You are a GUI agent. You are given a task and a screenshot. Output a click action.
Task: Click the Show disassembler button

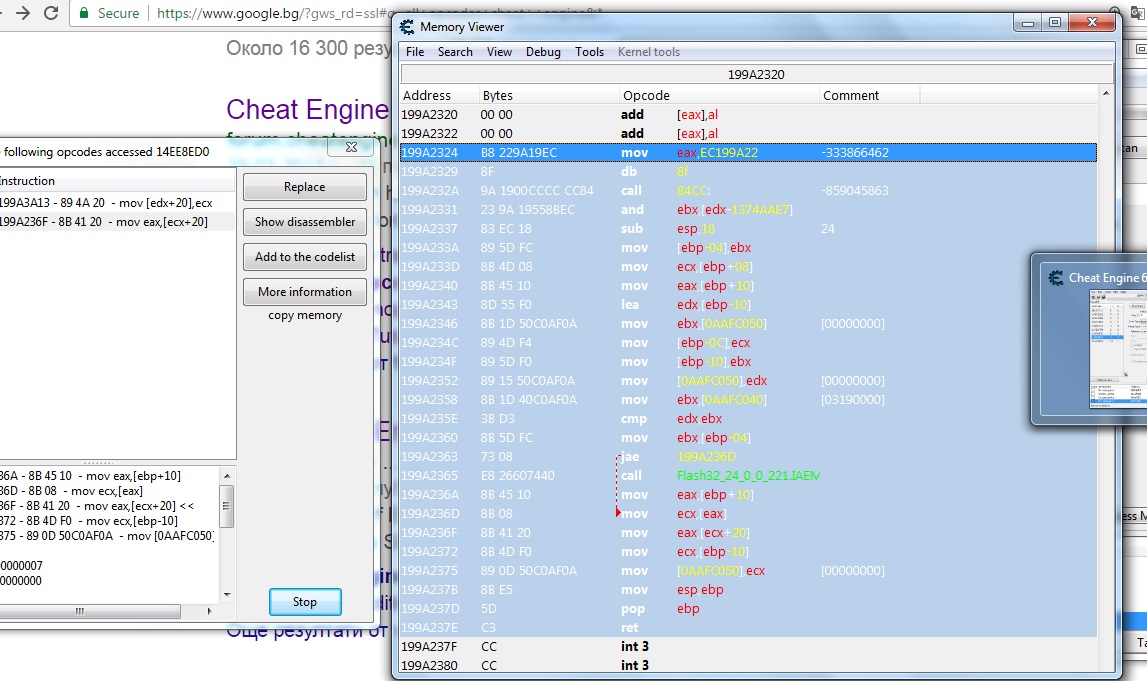click(305, 222)
